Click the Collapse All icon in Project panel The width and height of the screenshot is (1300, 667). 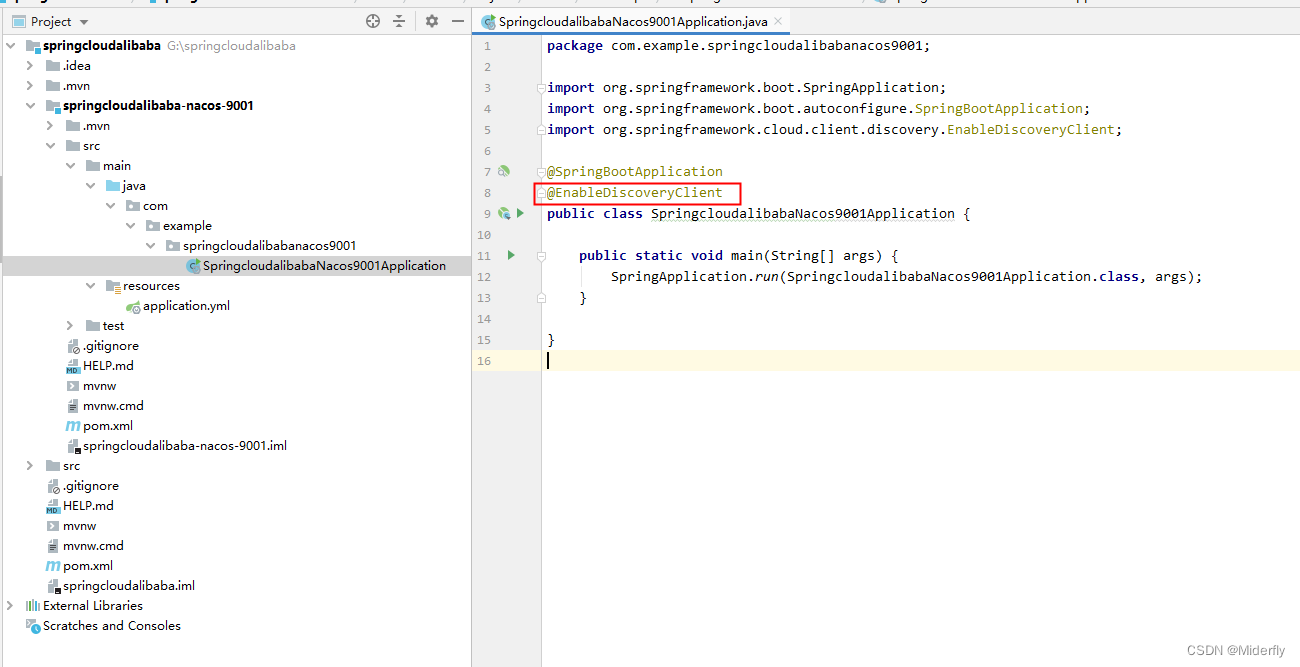click(x=399, y=21)
